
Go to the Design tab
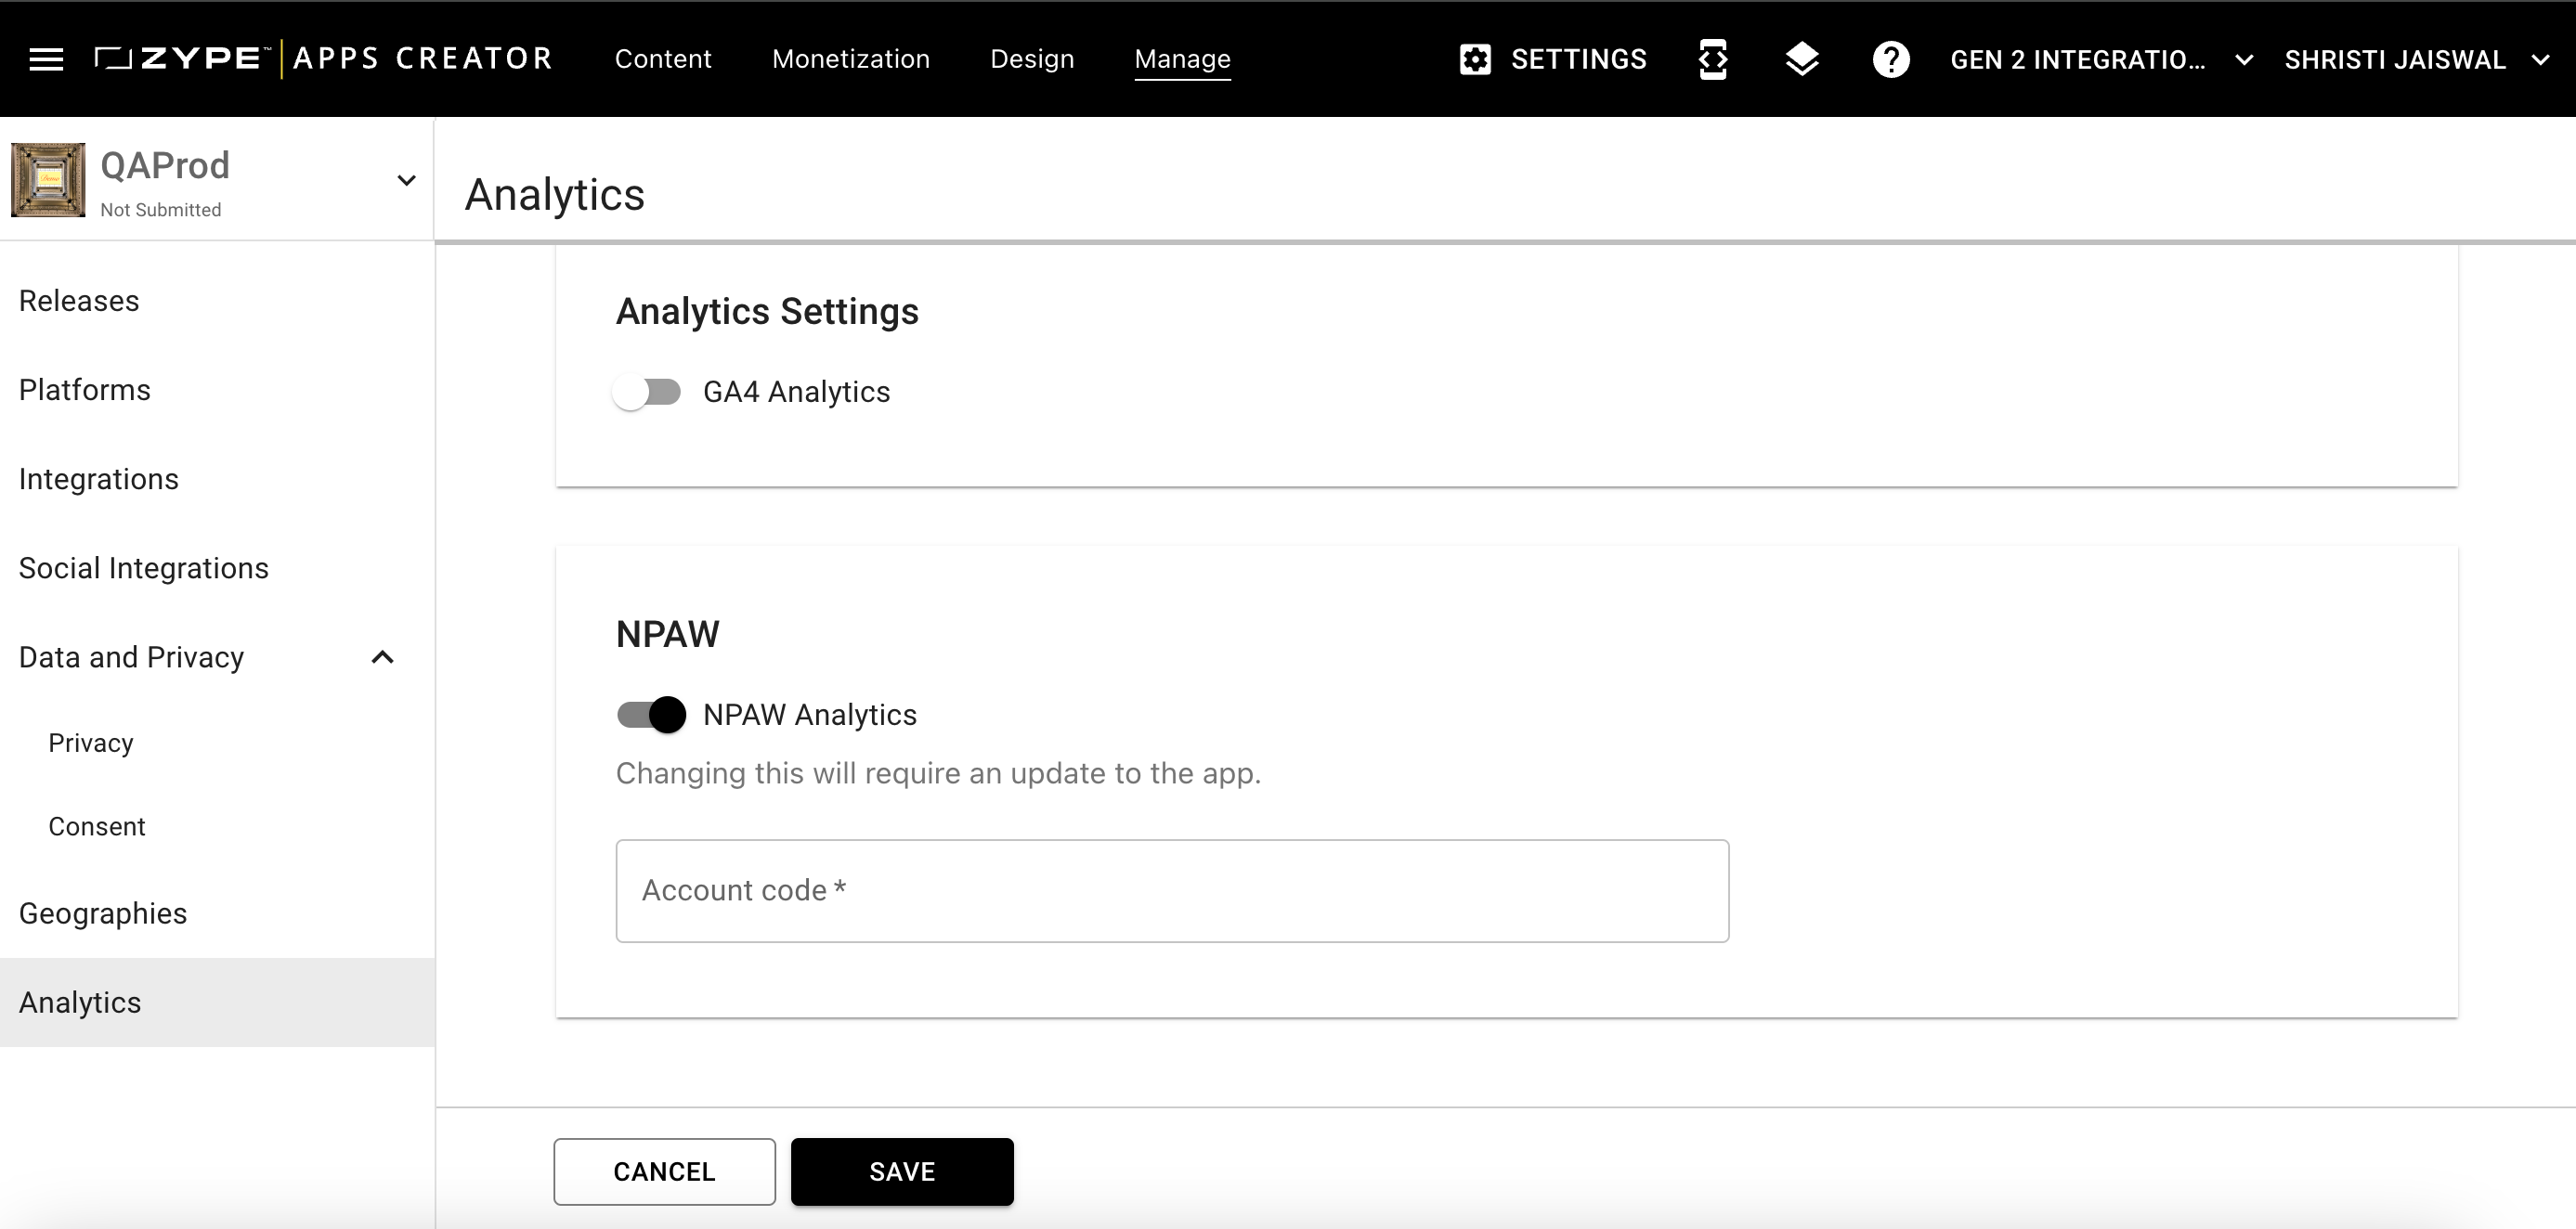point(1031,59)
